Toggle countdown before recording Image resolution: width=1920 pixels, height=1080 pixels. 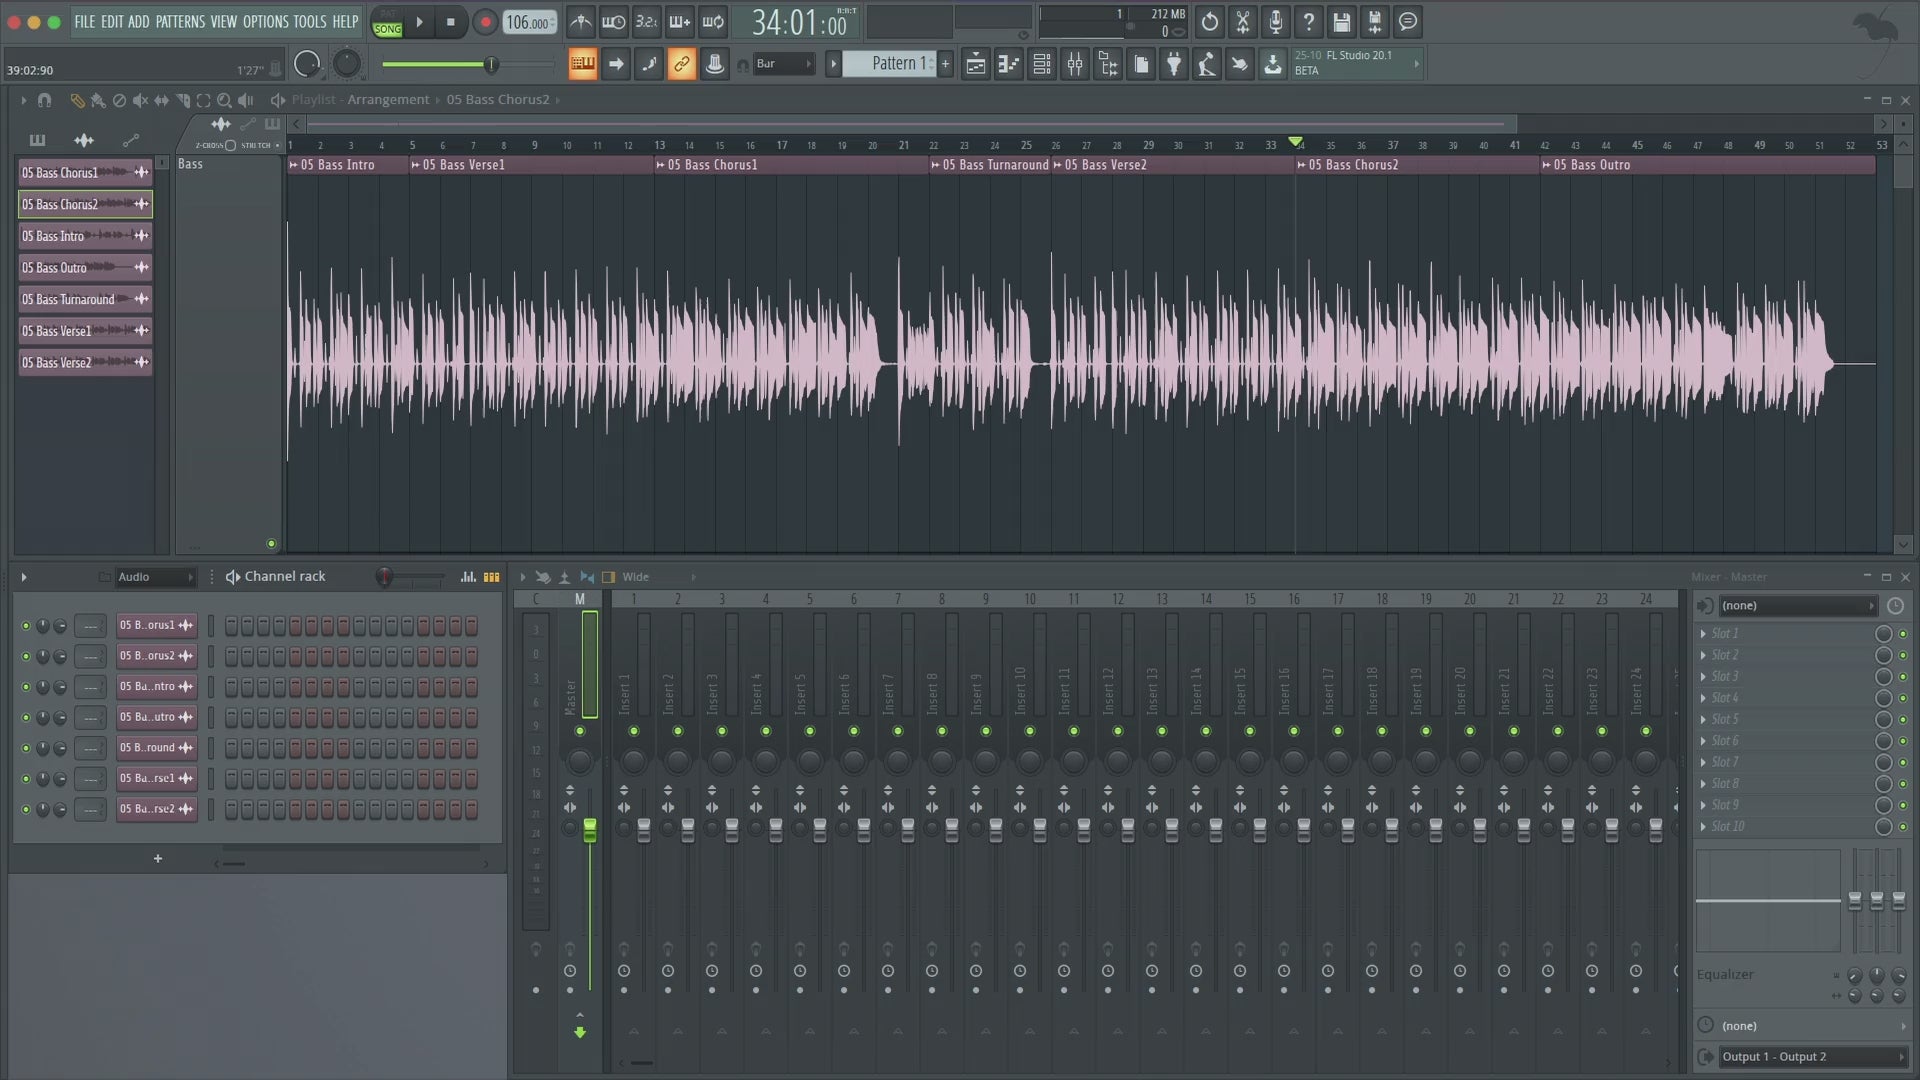click(x=647, y=22)
